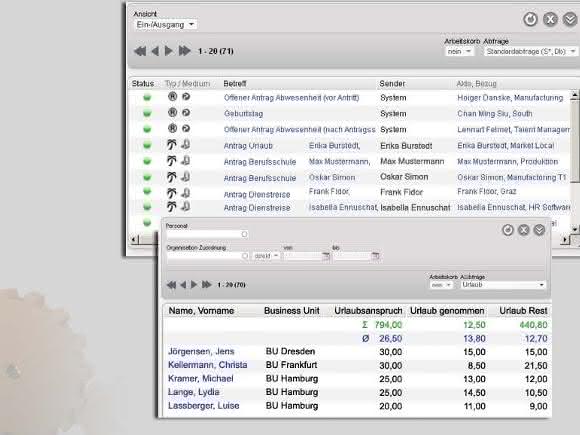Sort by Business Unit column
This screenshot has height=435, width=580.
coord(291,311)
